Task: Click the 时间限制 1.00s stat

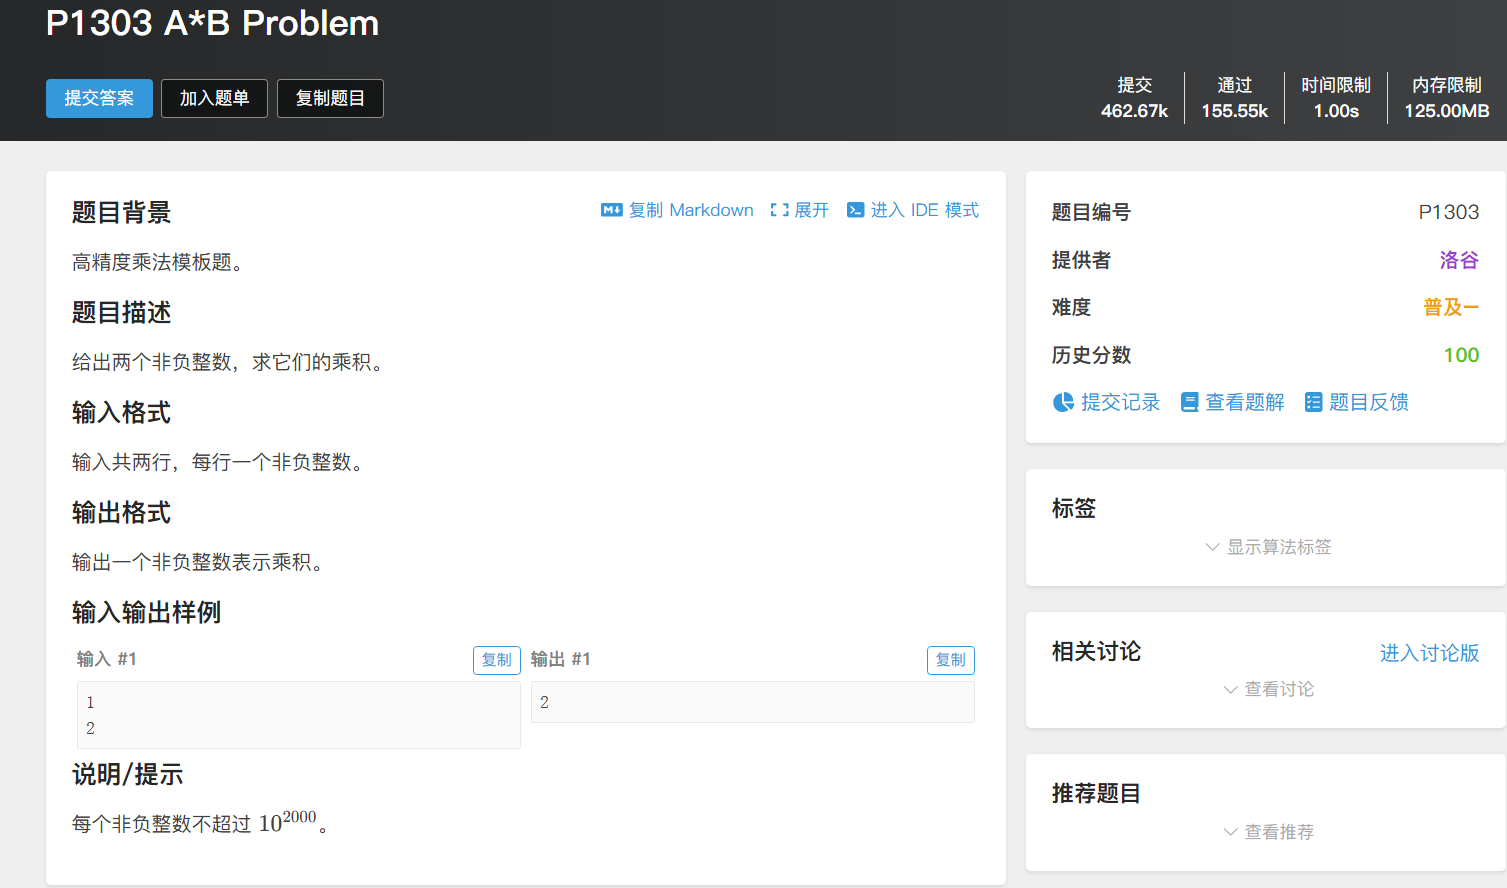Action: click(1336, 98)
